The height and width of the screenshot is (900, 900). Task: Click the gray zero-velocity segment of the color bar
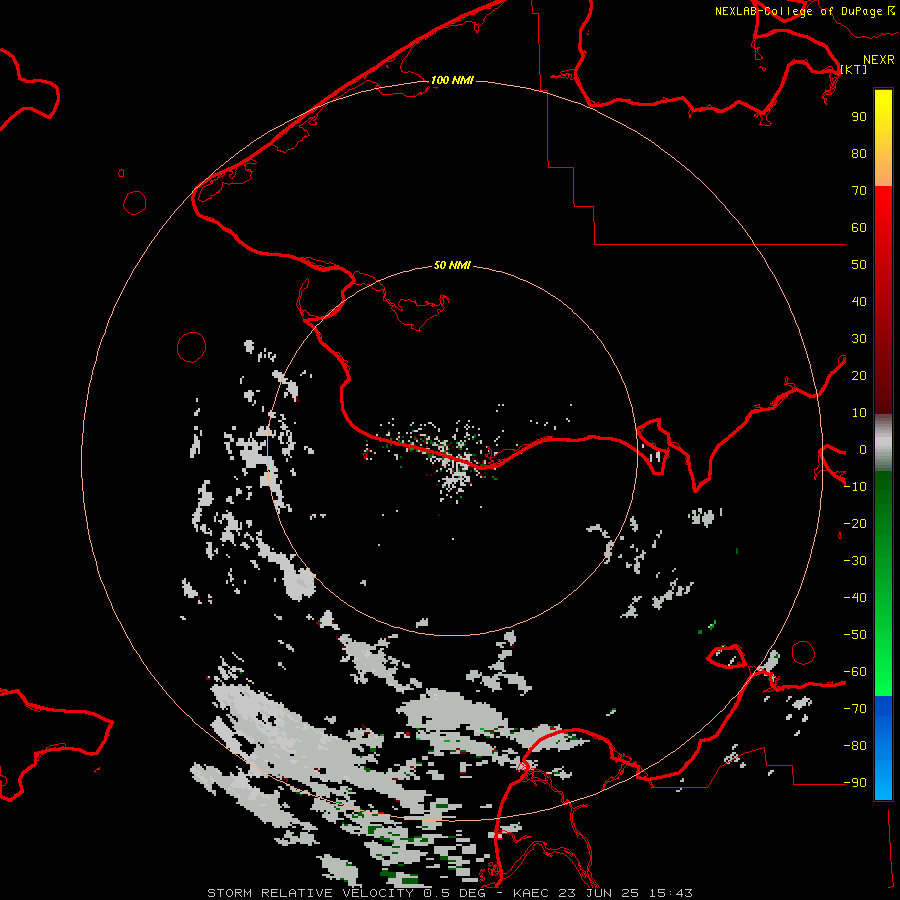click(883, 443)
